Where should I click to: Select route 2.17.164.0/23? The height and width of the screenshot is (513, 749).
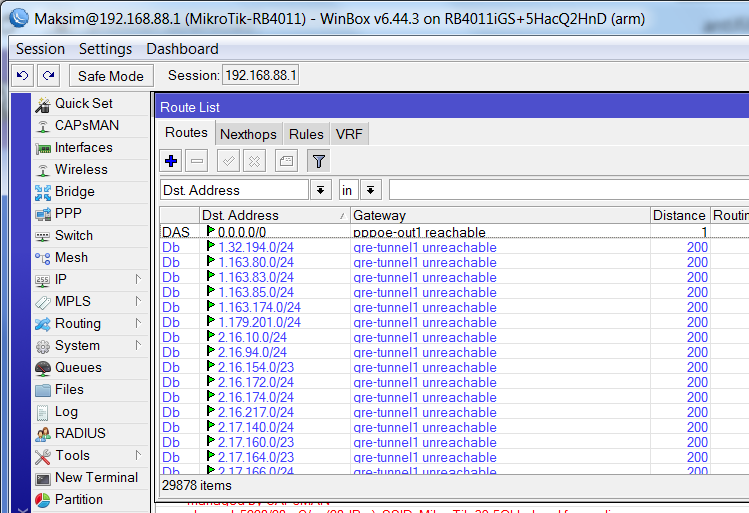454,457
